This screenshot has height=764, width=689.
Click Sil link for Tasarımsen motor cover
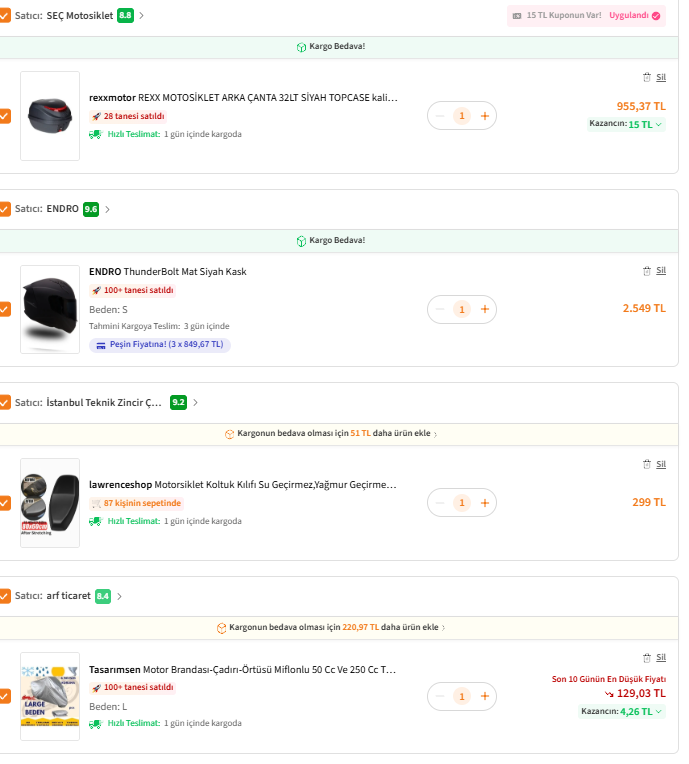tap(661, 658)
